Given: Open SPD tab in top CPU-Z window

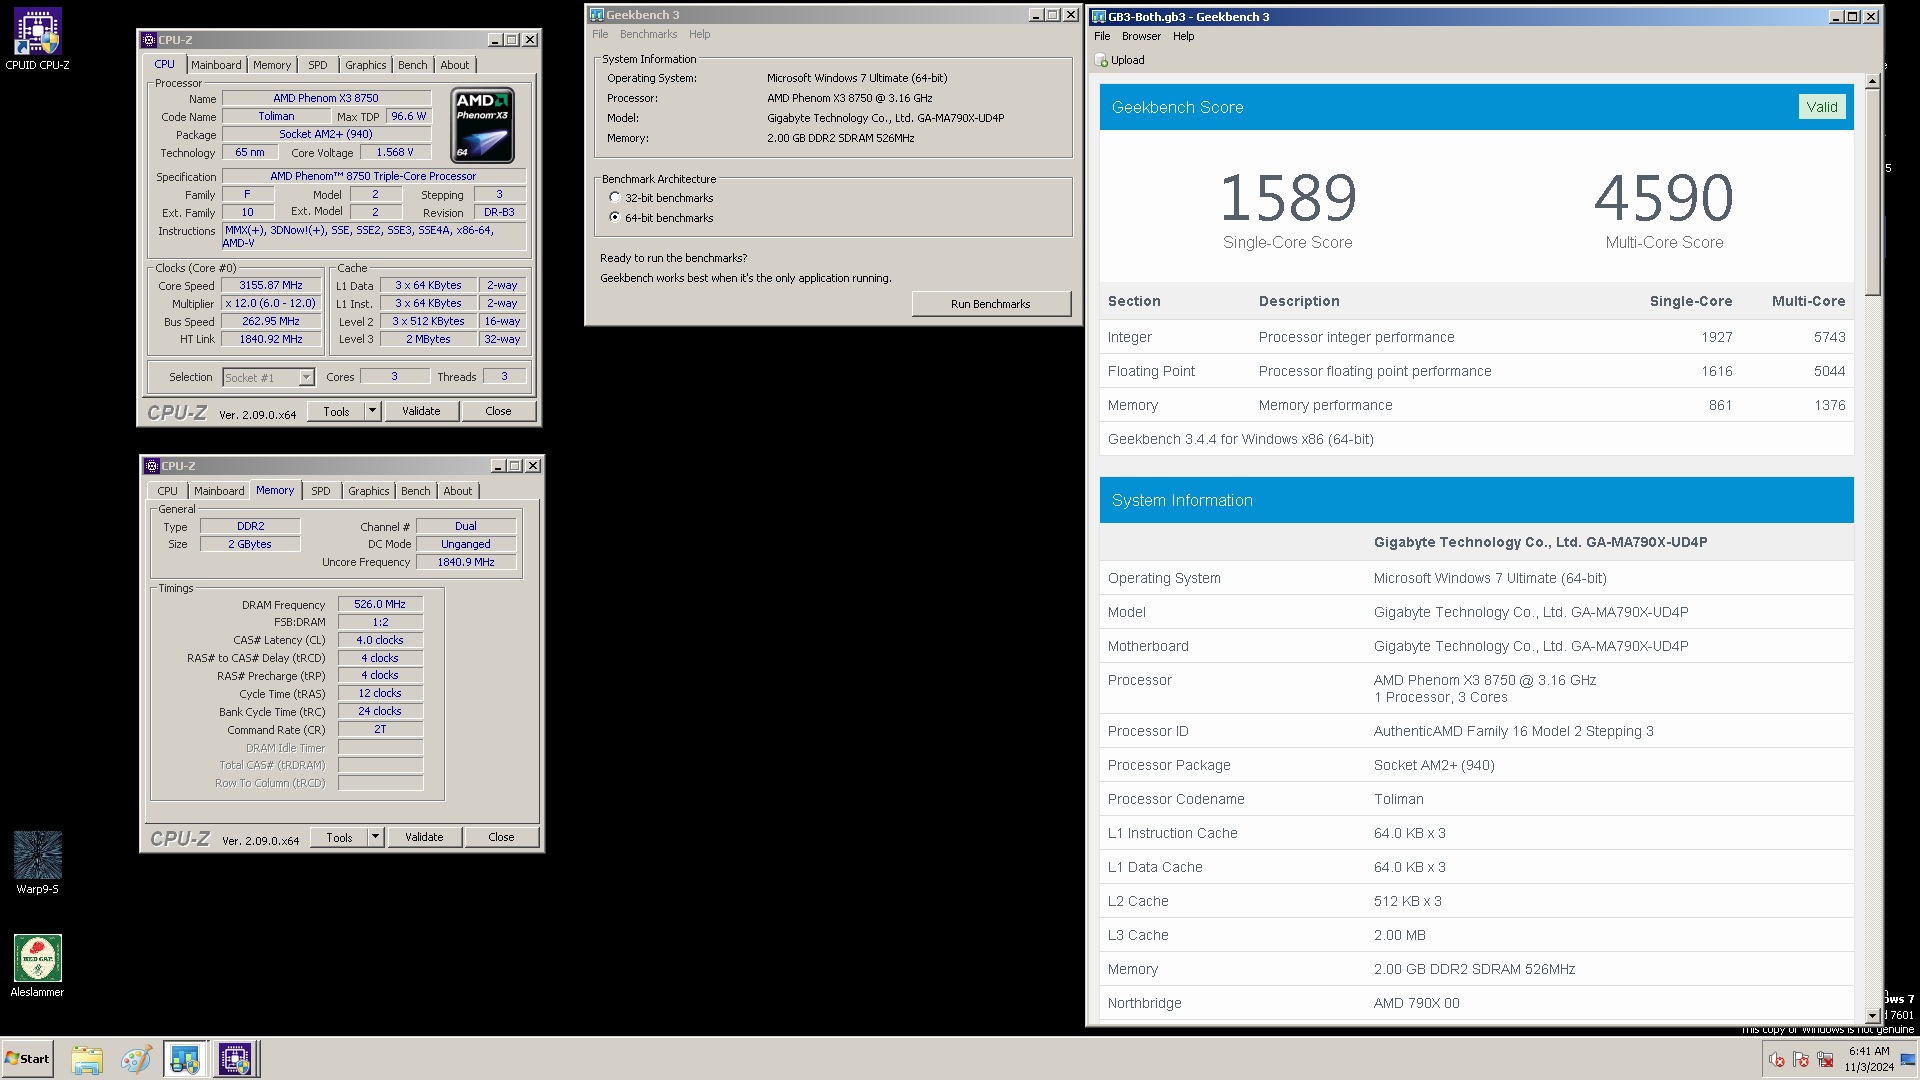Looking at the screenshot, I should point(318,65).
